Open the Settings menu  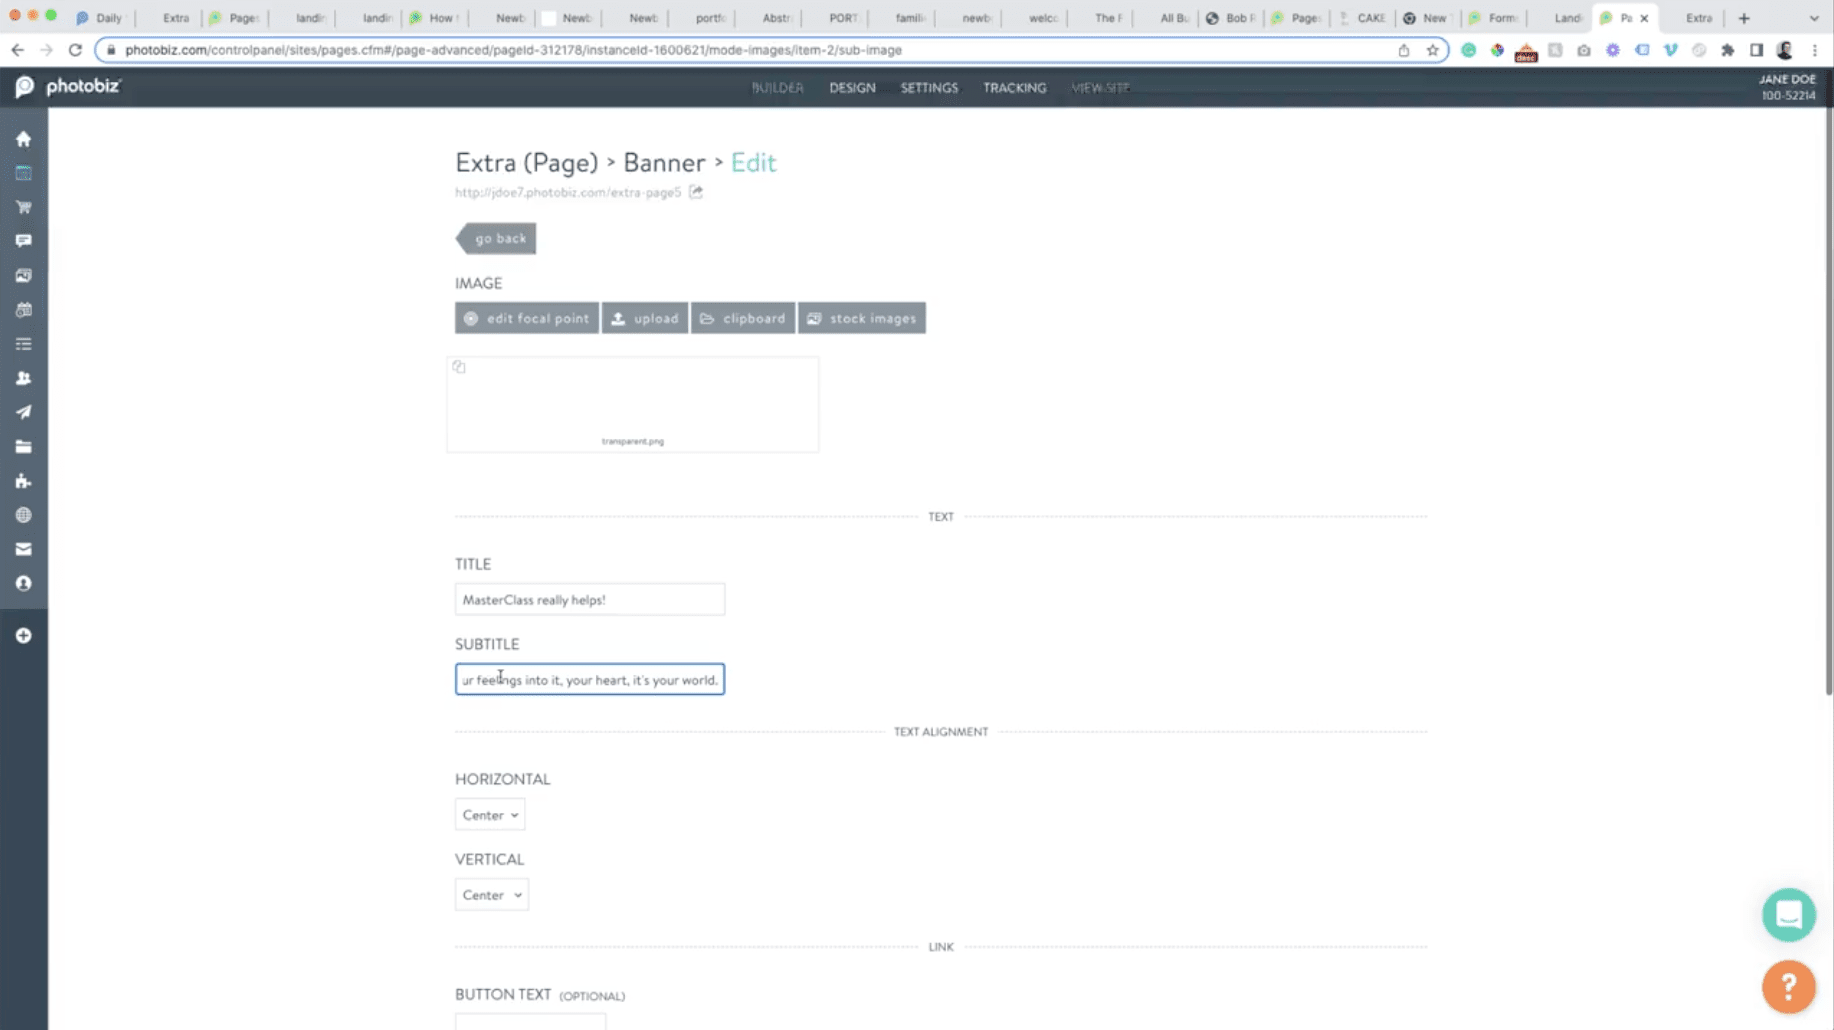coord(929,88)
